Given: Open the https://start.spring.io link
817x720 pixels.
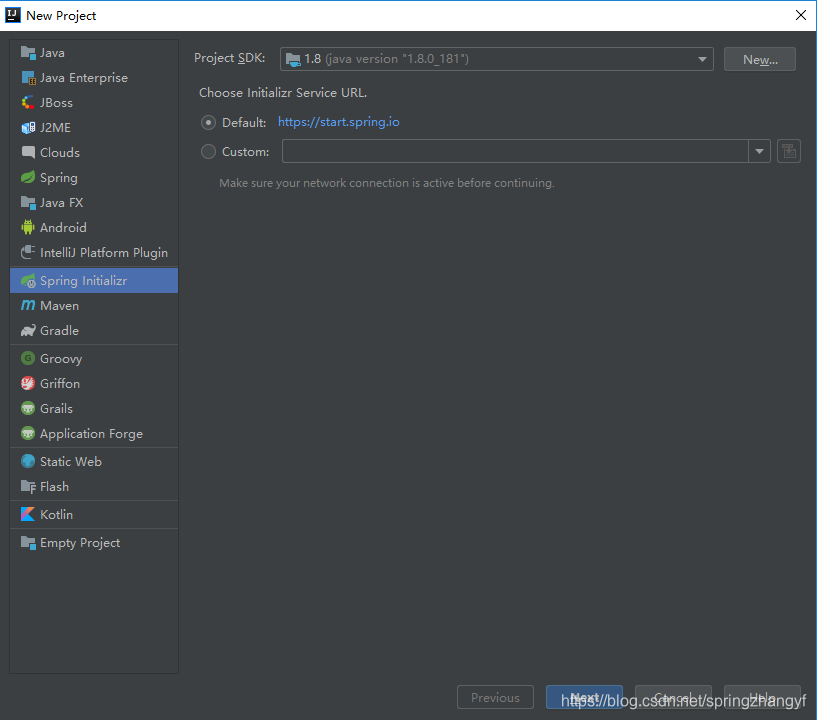Looking at the screenshot, I should click(339, 122).
